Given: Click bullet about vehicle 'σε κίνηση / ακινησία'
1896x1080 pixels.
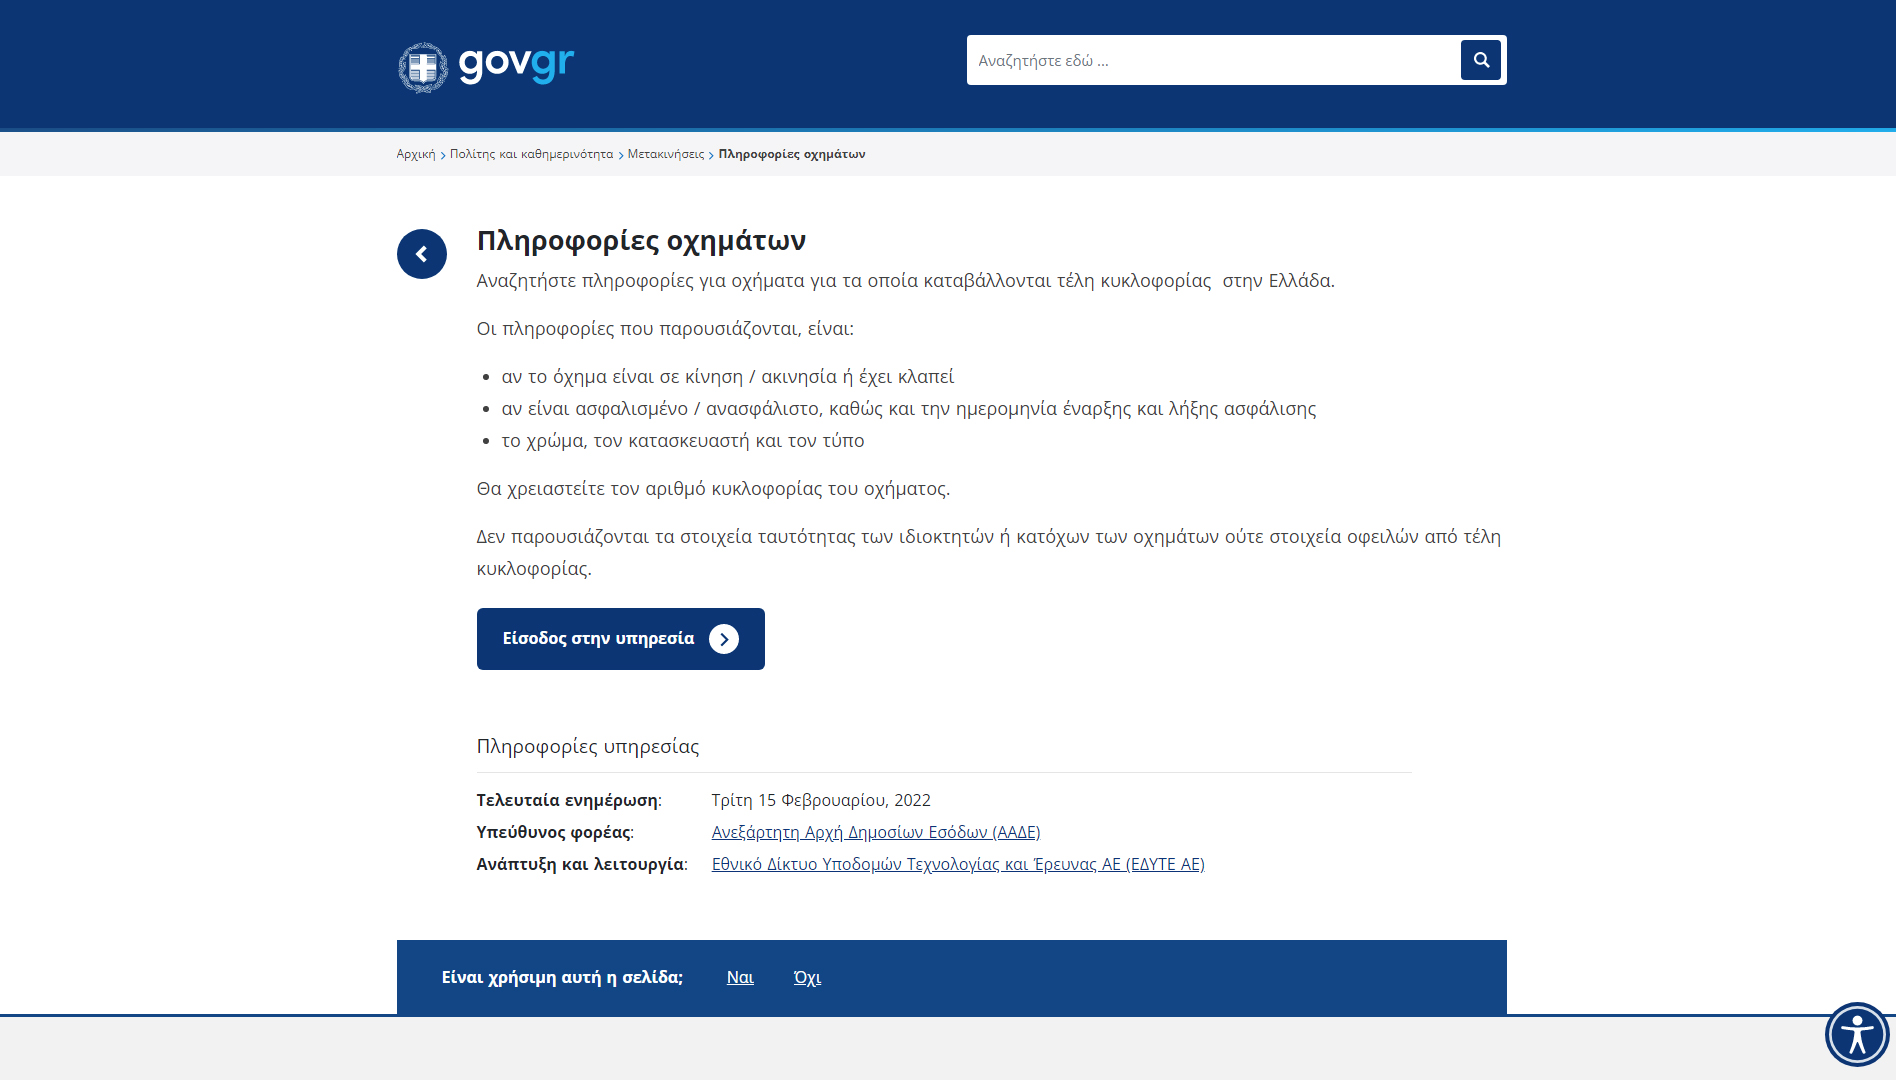Looking at the screenshot, I should coord(728,377).
